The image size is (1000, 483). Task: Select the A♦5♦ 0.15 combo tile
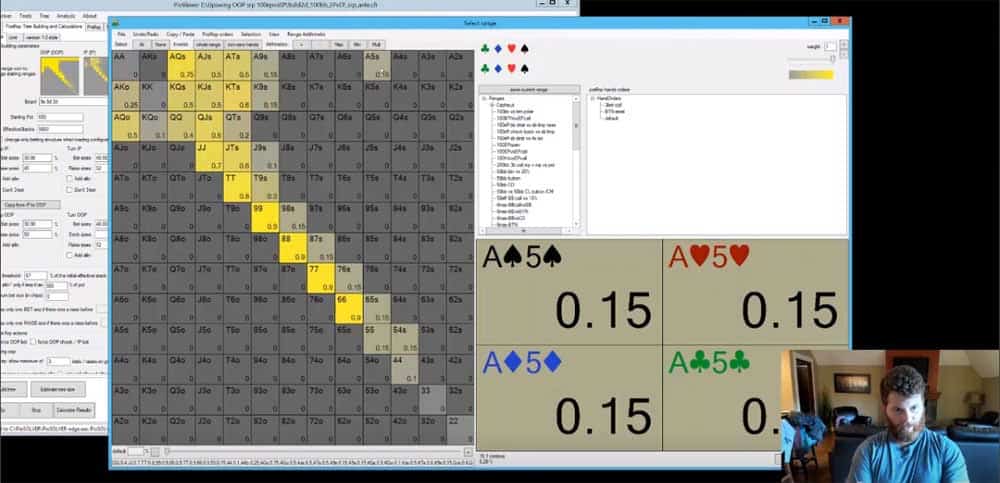pyautogui.click(x=570, y=398)
